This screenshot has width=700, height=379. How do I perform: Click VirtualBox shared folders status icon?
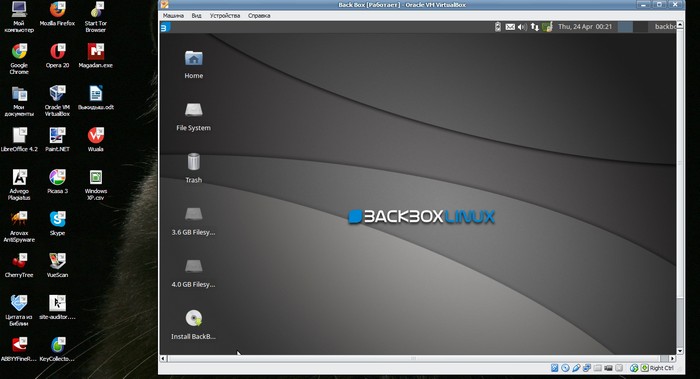coord(597,368)
